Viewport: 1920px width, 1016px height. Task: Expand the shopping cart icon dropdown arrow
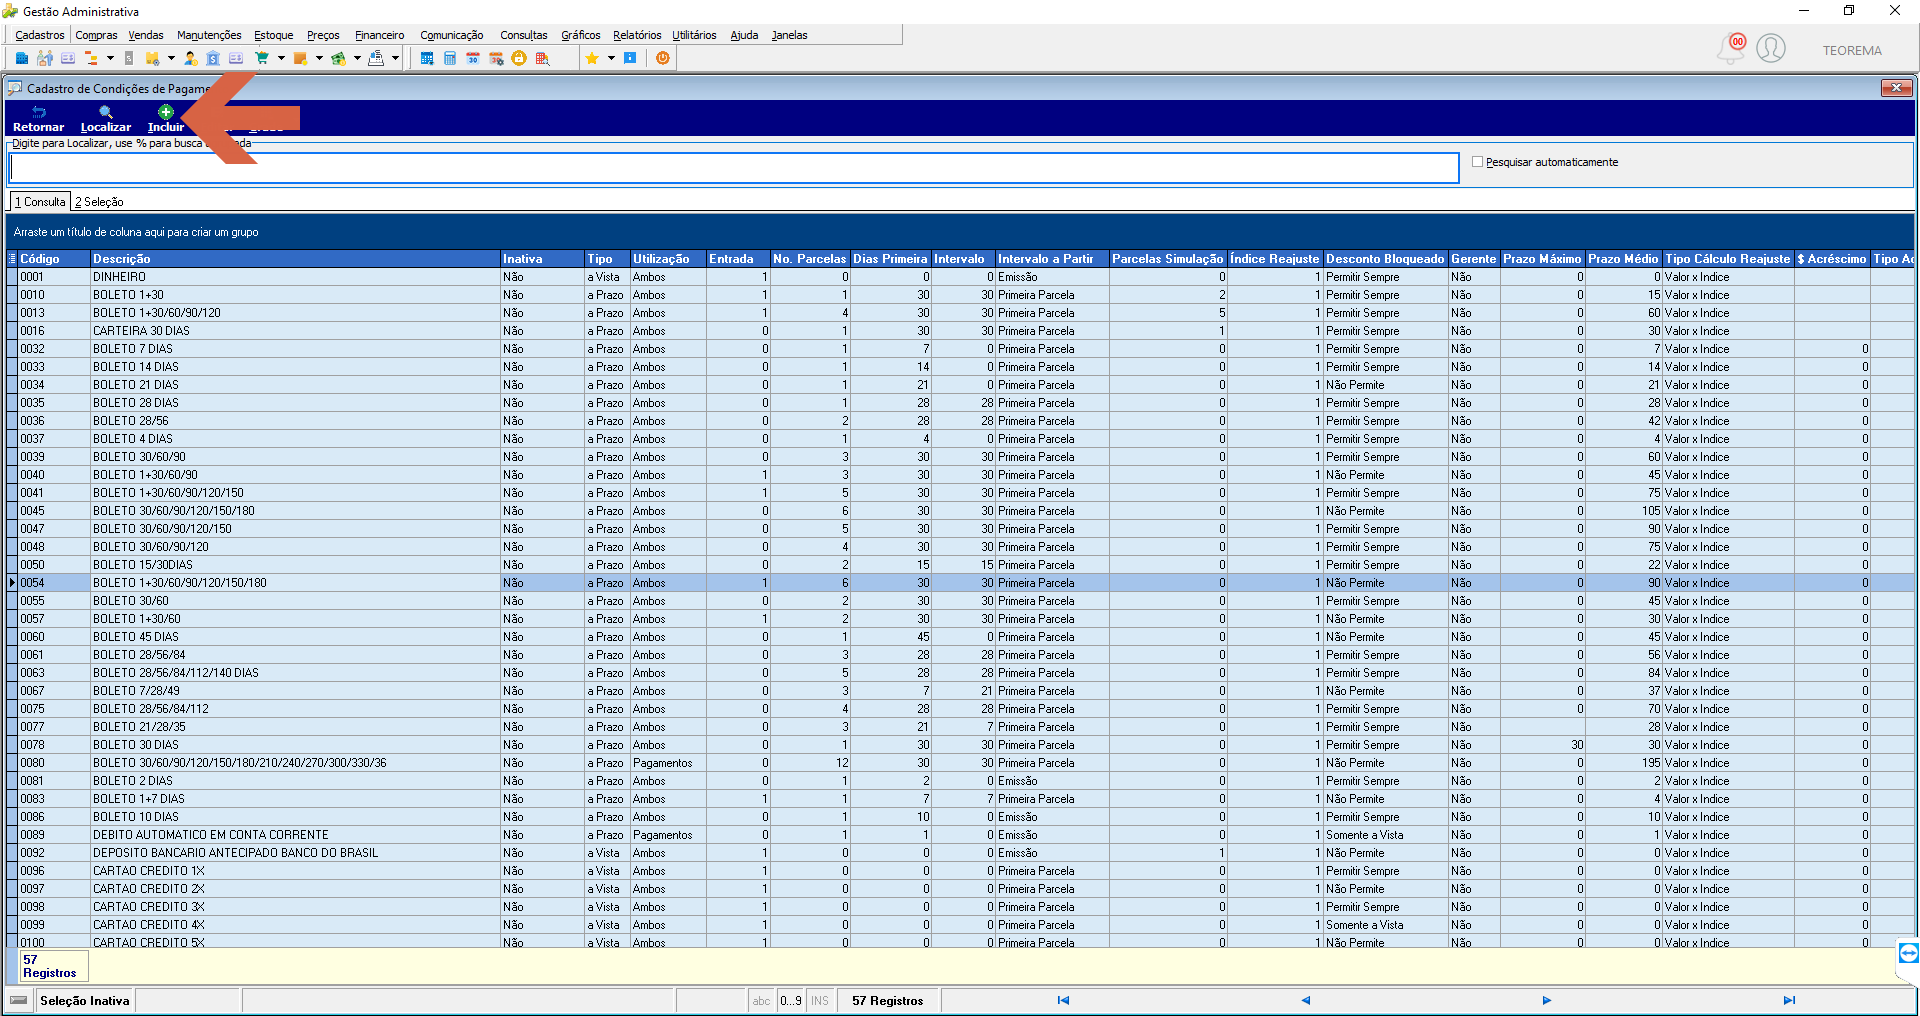pos(281,59)
